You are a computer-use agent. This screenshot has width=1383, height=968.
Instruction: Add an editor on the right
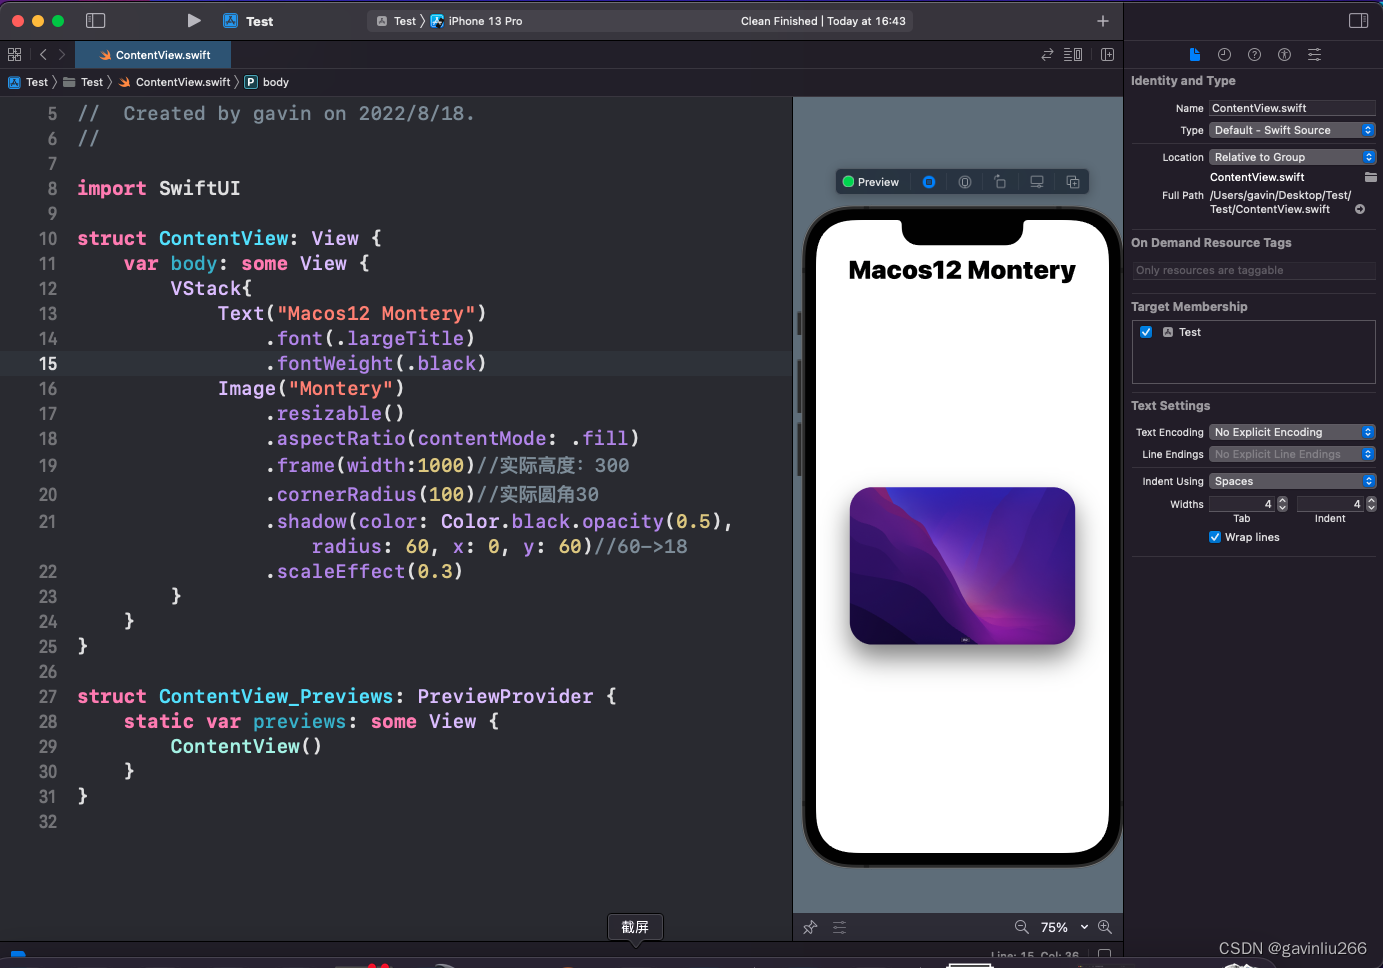click(x=1107, y=55)
